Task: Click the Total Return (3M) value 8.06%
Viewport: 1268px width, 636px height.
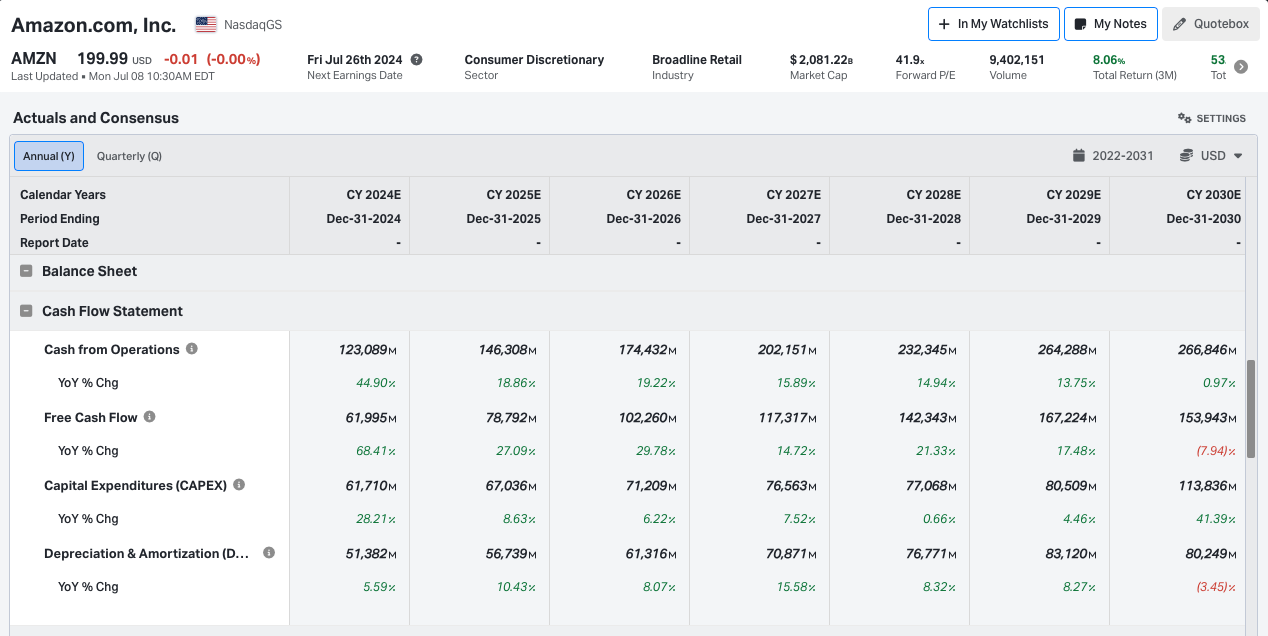Action: pos(1109,60)
